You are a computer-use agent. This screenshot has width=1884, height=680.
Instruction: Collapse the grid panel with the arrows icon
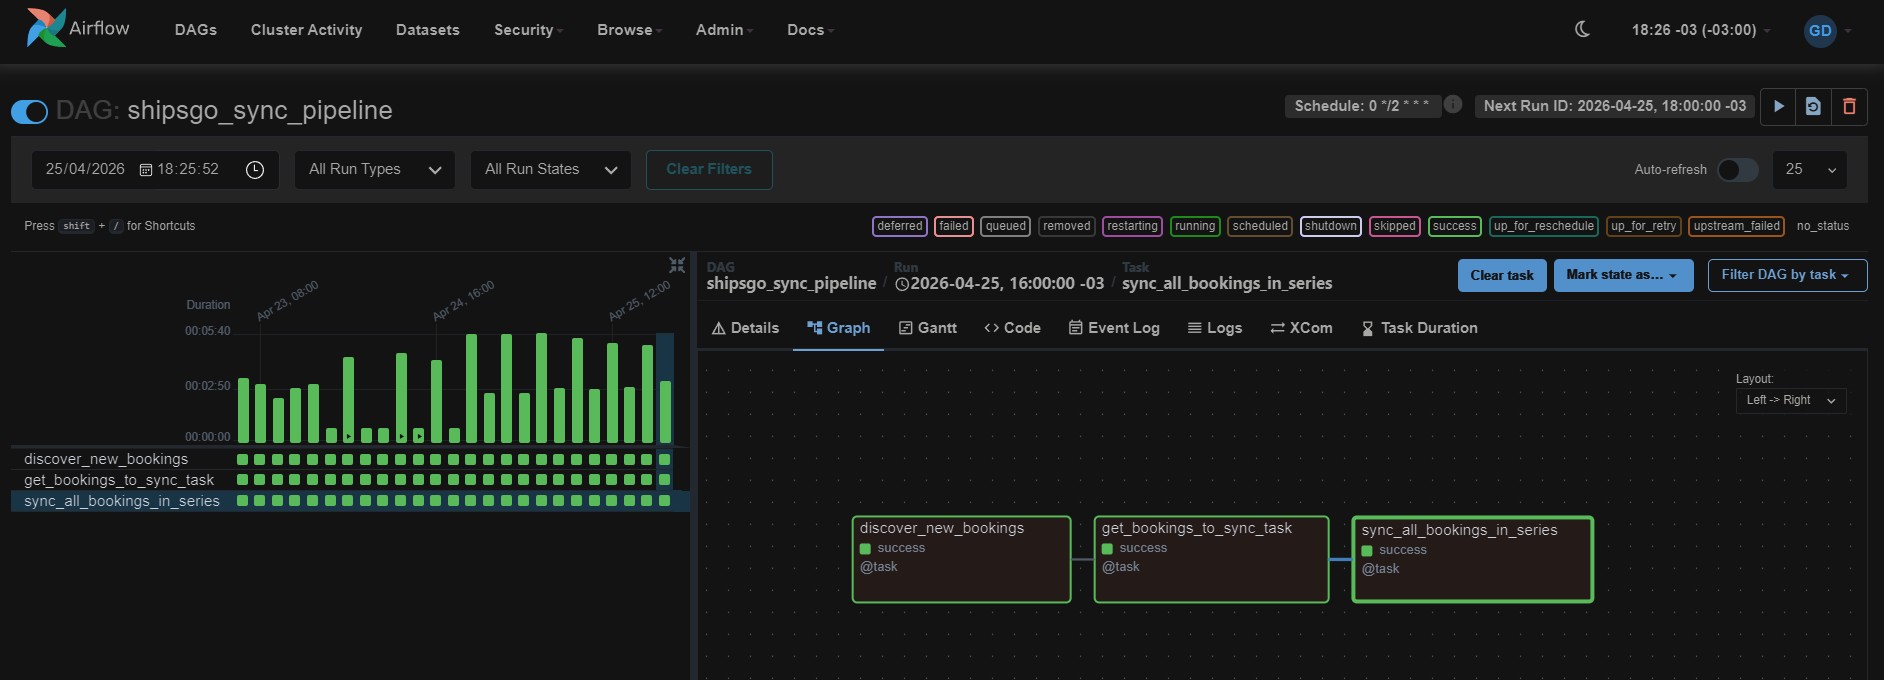677,265
